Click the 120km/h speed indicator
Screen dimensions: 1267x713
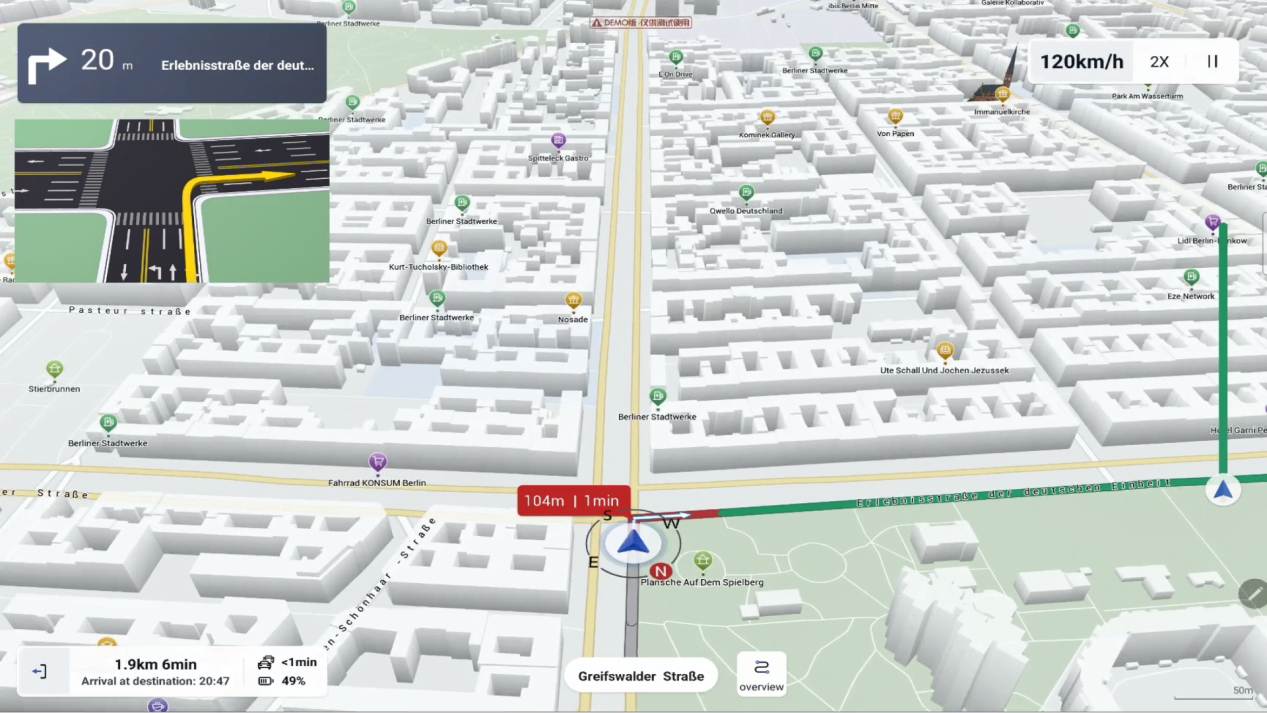pyautogui.click(x=1081, y=62)
